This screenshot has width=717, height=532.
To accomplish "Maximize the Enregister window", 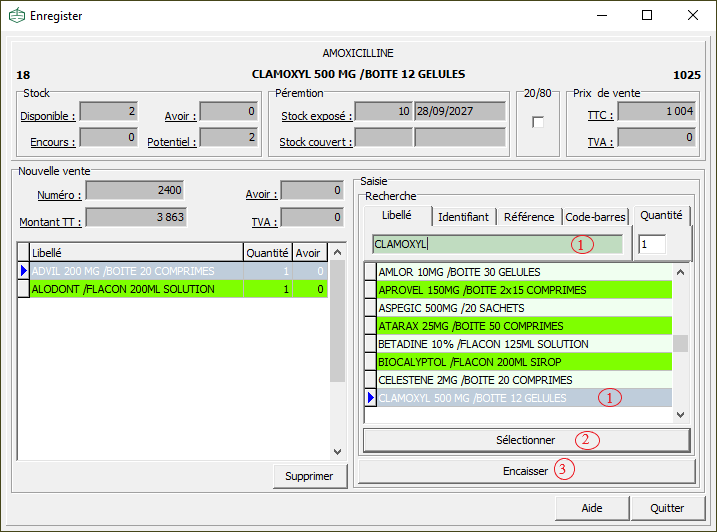I will pos(647,16).
